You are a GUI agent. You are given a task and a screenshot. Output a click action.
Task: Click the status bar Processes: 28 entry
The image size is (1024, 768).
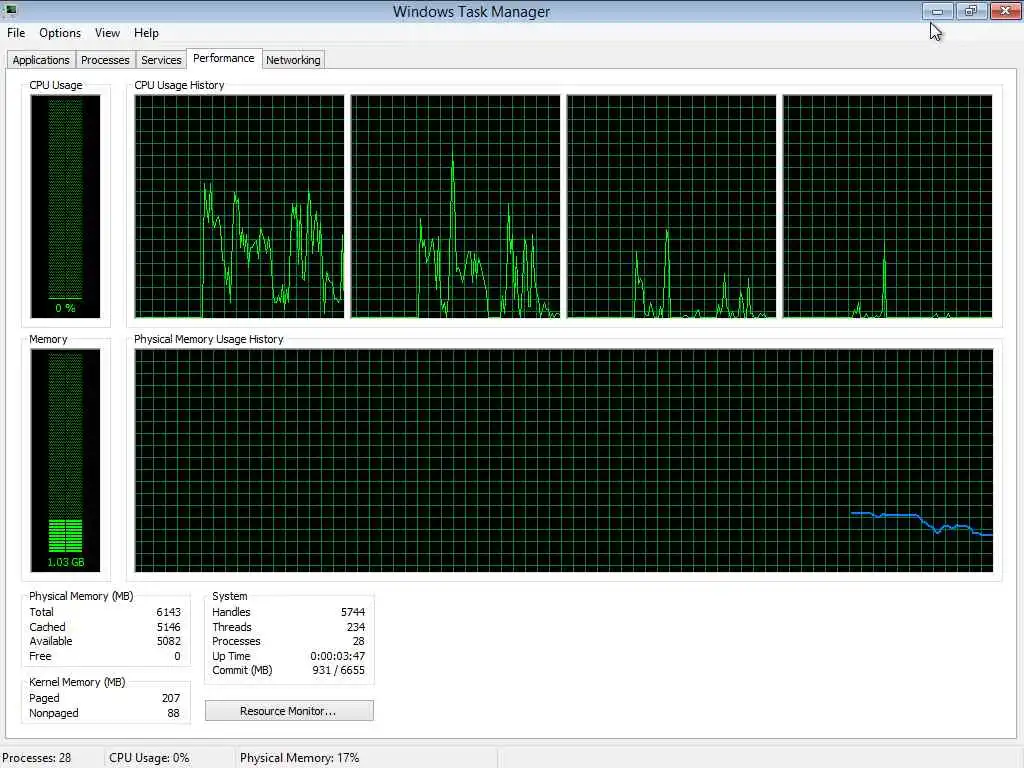tap(37, 758)
